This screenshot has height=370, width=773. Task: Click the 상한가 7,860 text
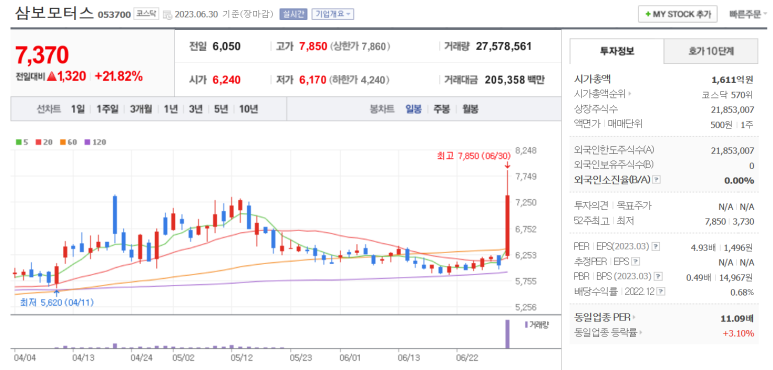pos(360,46)
